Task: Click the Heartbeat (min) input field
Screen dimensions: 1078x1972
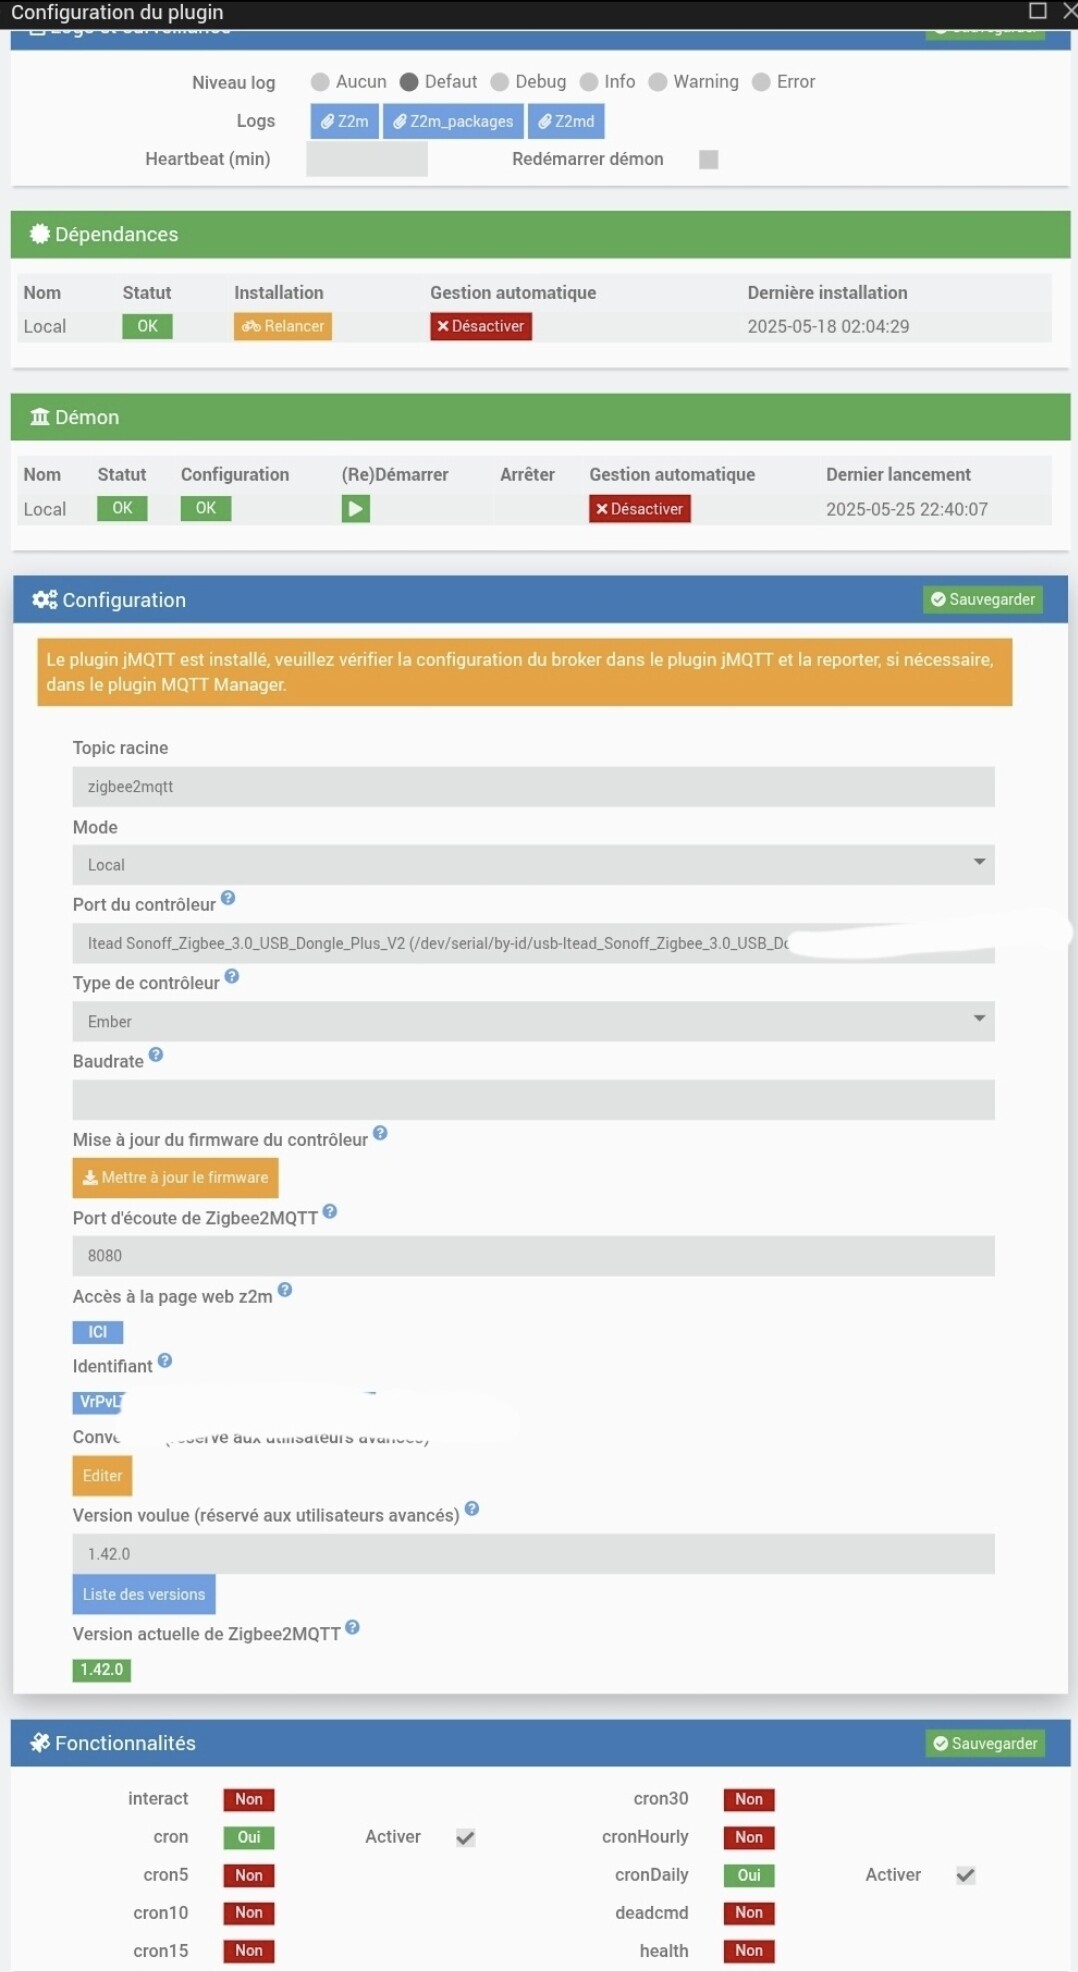Action: point(367,159)
